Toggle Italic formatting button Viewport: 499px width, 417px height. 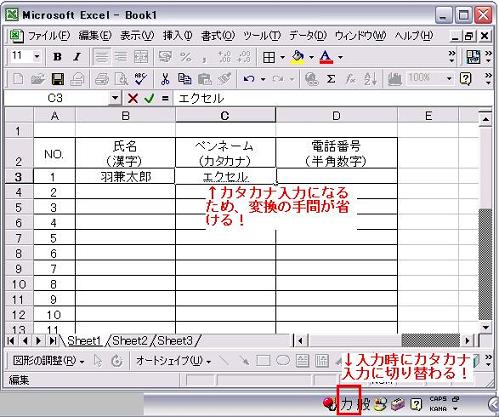(77, 57)
